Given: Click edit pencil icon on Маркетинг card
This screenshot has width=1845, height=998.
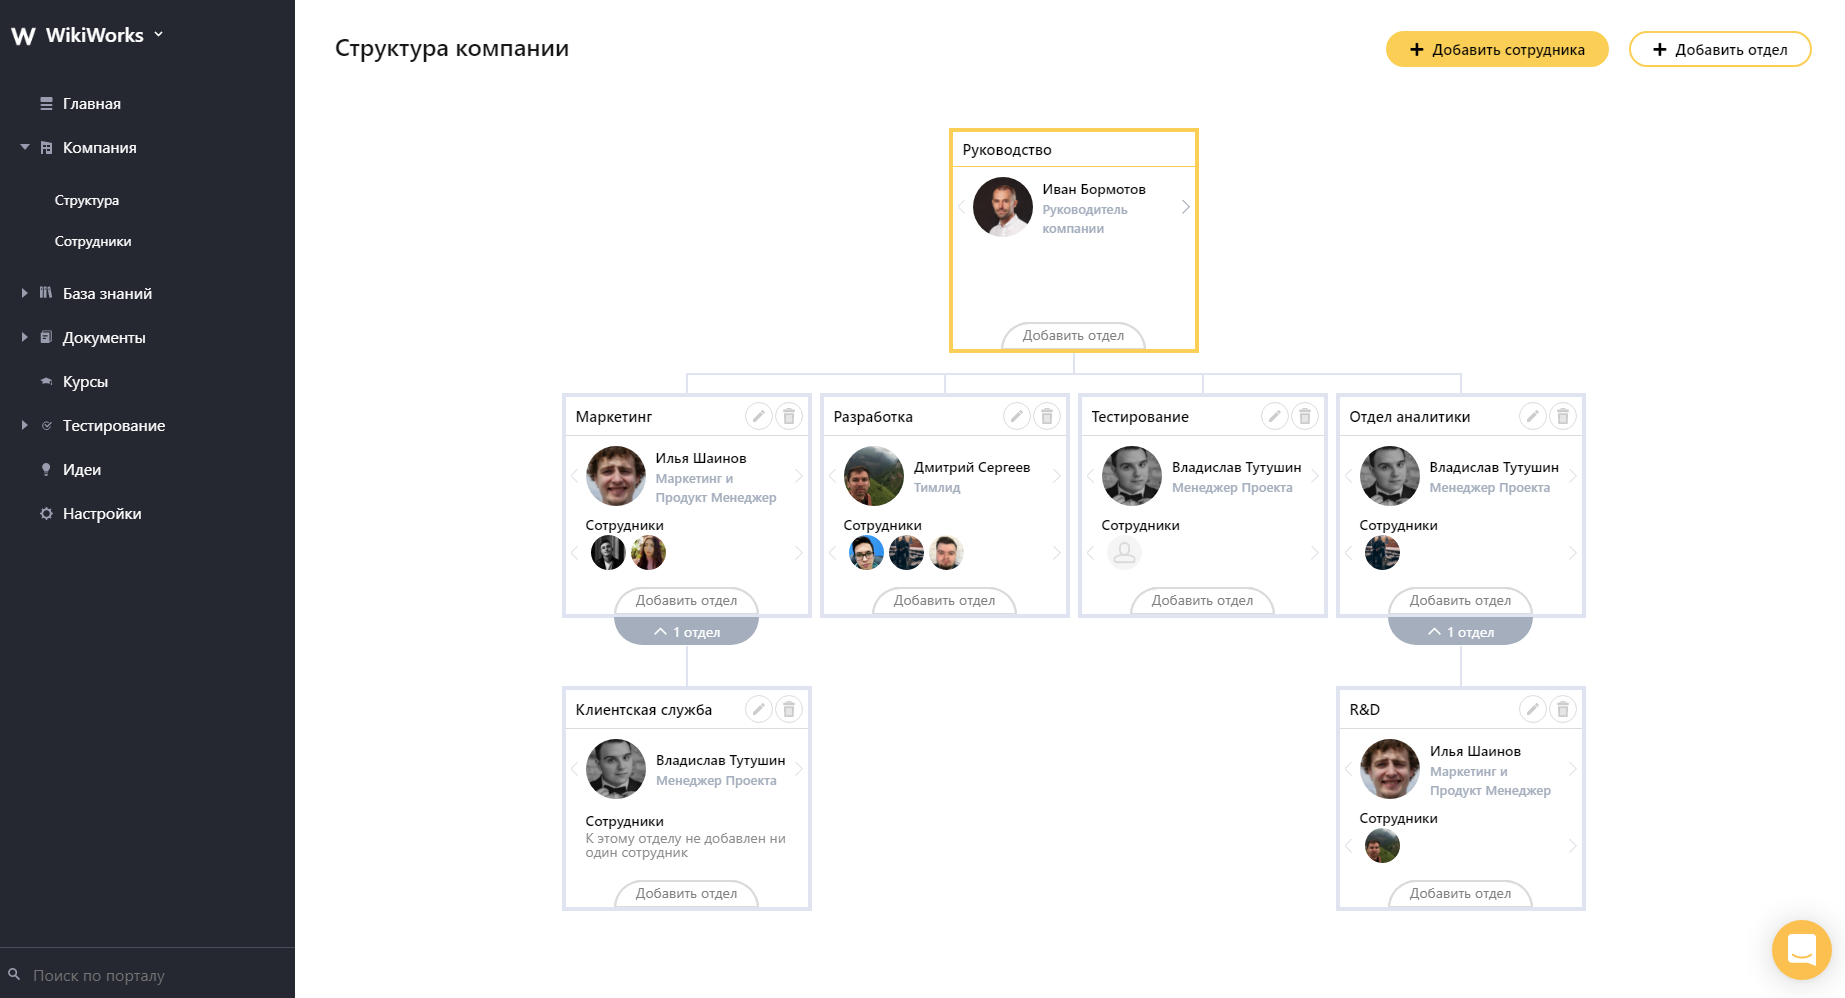Looking at the screenshot, I should point(759,416).
